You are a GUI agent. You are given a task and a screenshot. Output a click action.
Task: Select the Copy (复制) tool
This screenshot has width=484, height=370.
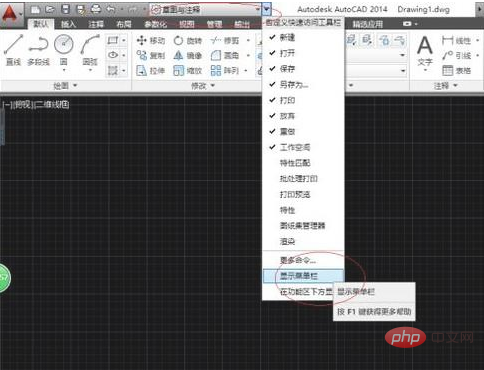(x=151, y=55)
